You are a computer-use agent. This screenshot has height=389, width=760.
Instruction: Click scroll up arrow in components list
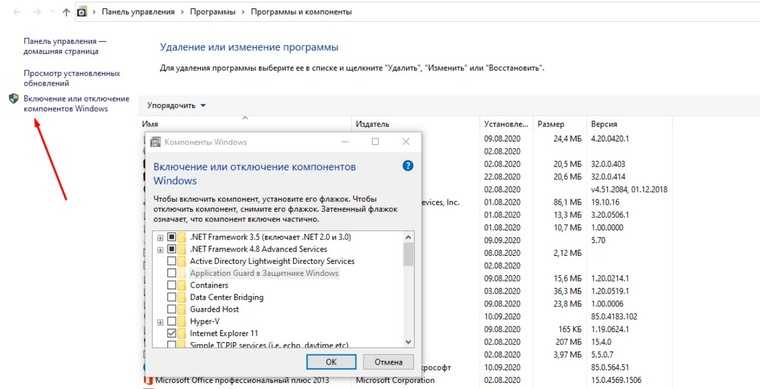point(408,237)
